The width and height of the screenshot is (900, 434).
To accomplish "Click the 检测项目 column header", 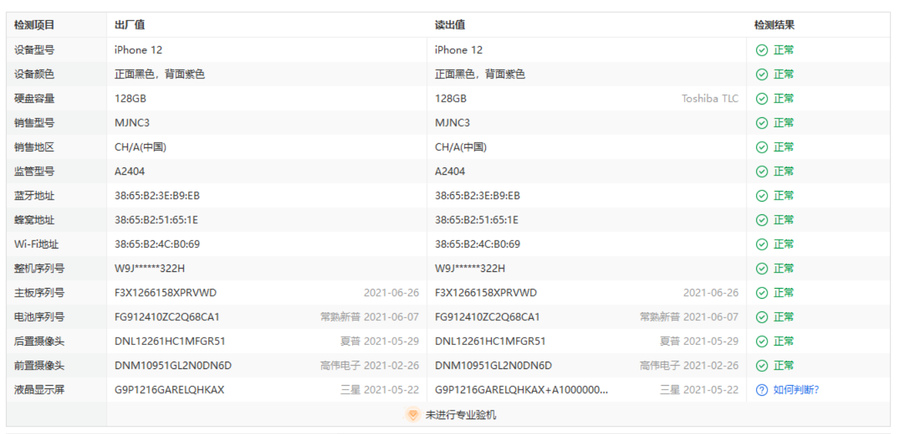I will 34,25.
